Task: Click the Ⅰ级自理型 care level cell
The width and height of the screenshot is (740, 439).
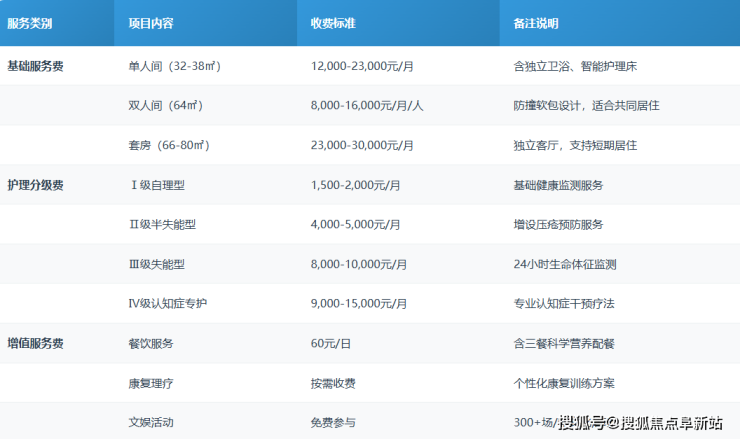Action: pyautogui.click(x=158, y=185)
